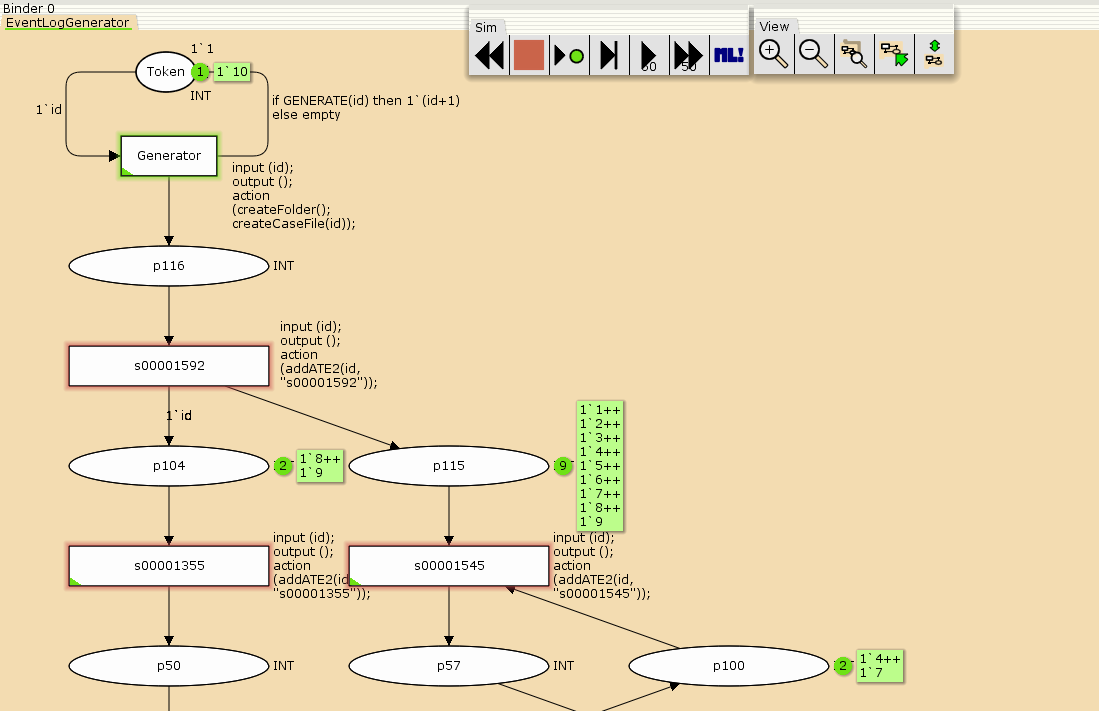Click the s00001545 code segment text
The width and height of the screenshot is (1099, 711).
601,566
